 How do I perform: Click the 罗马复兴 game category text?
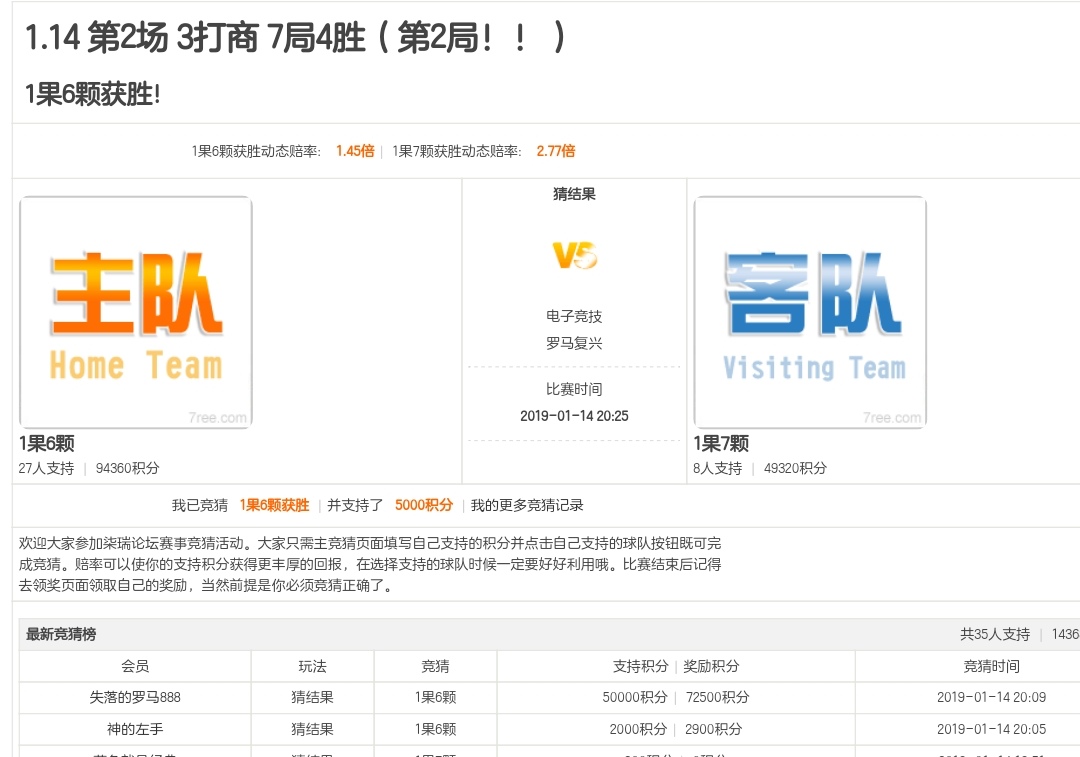pos(574,343)
